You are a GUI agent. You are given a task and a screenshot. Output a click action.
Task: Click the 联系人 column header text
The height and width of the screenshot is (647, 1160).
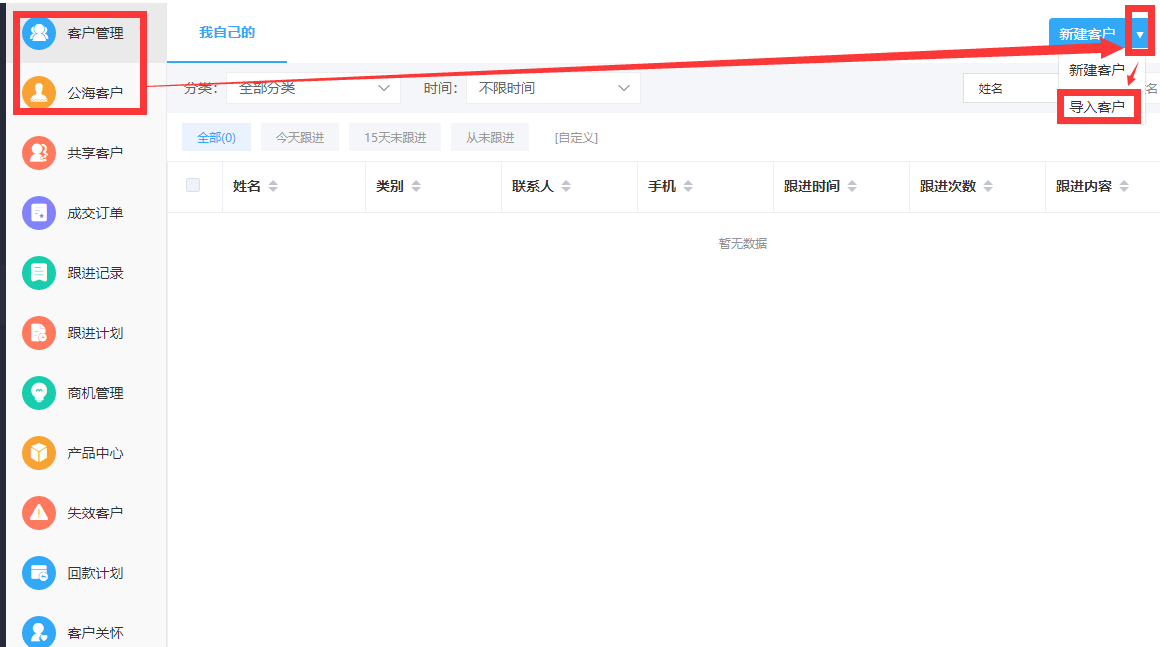point(533,186)
